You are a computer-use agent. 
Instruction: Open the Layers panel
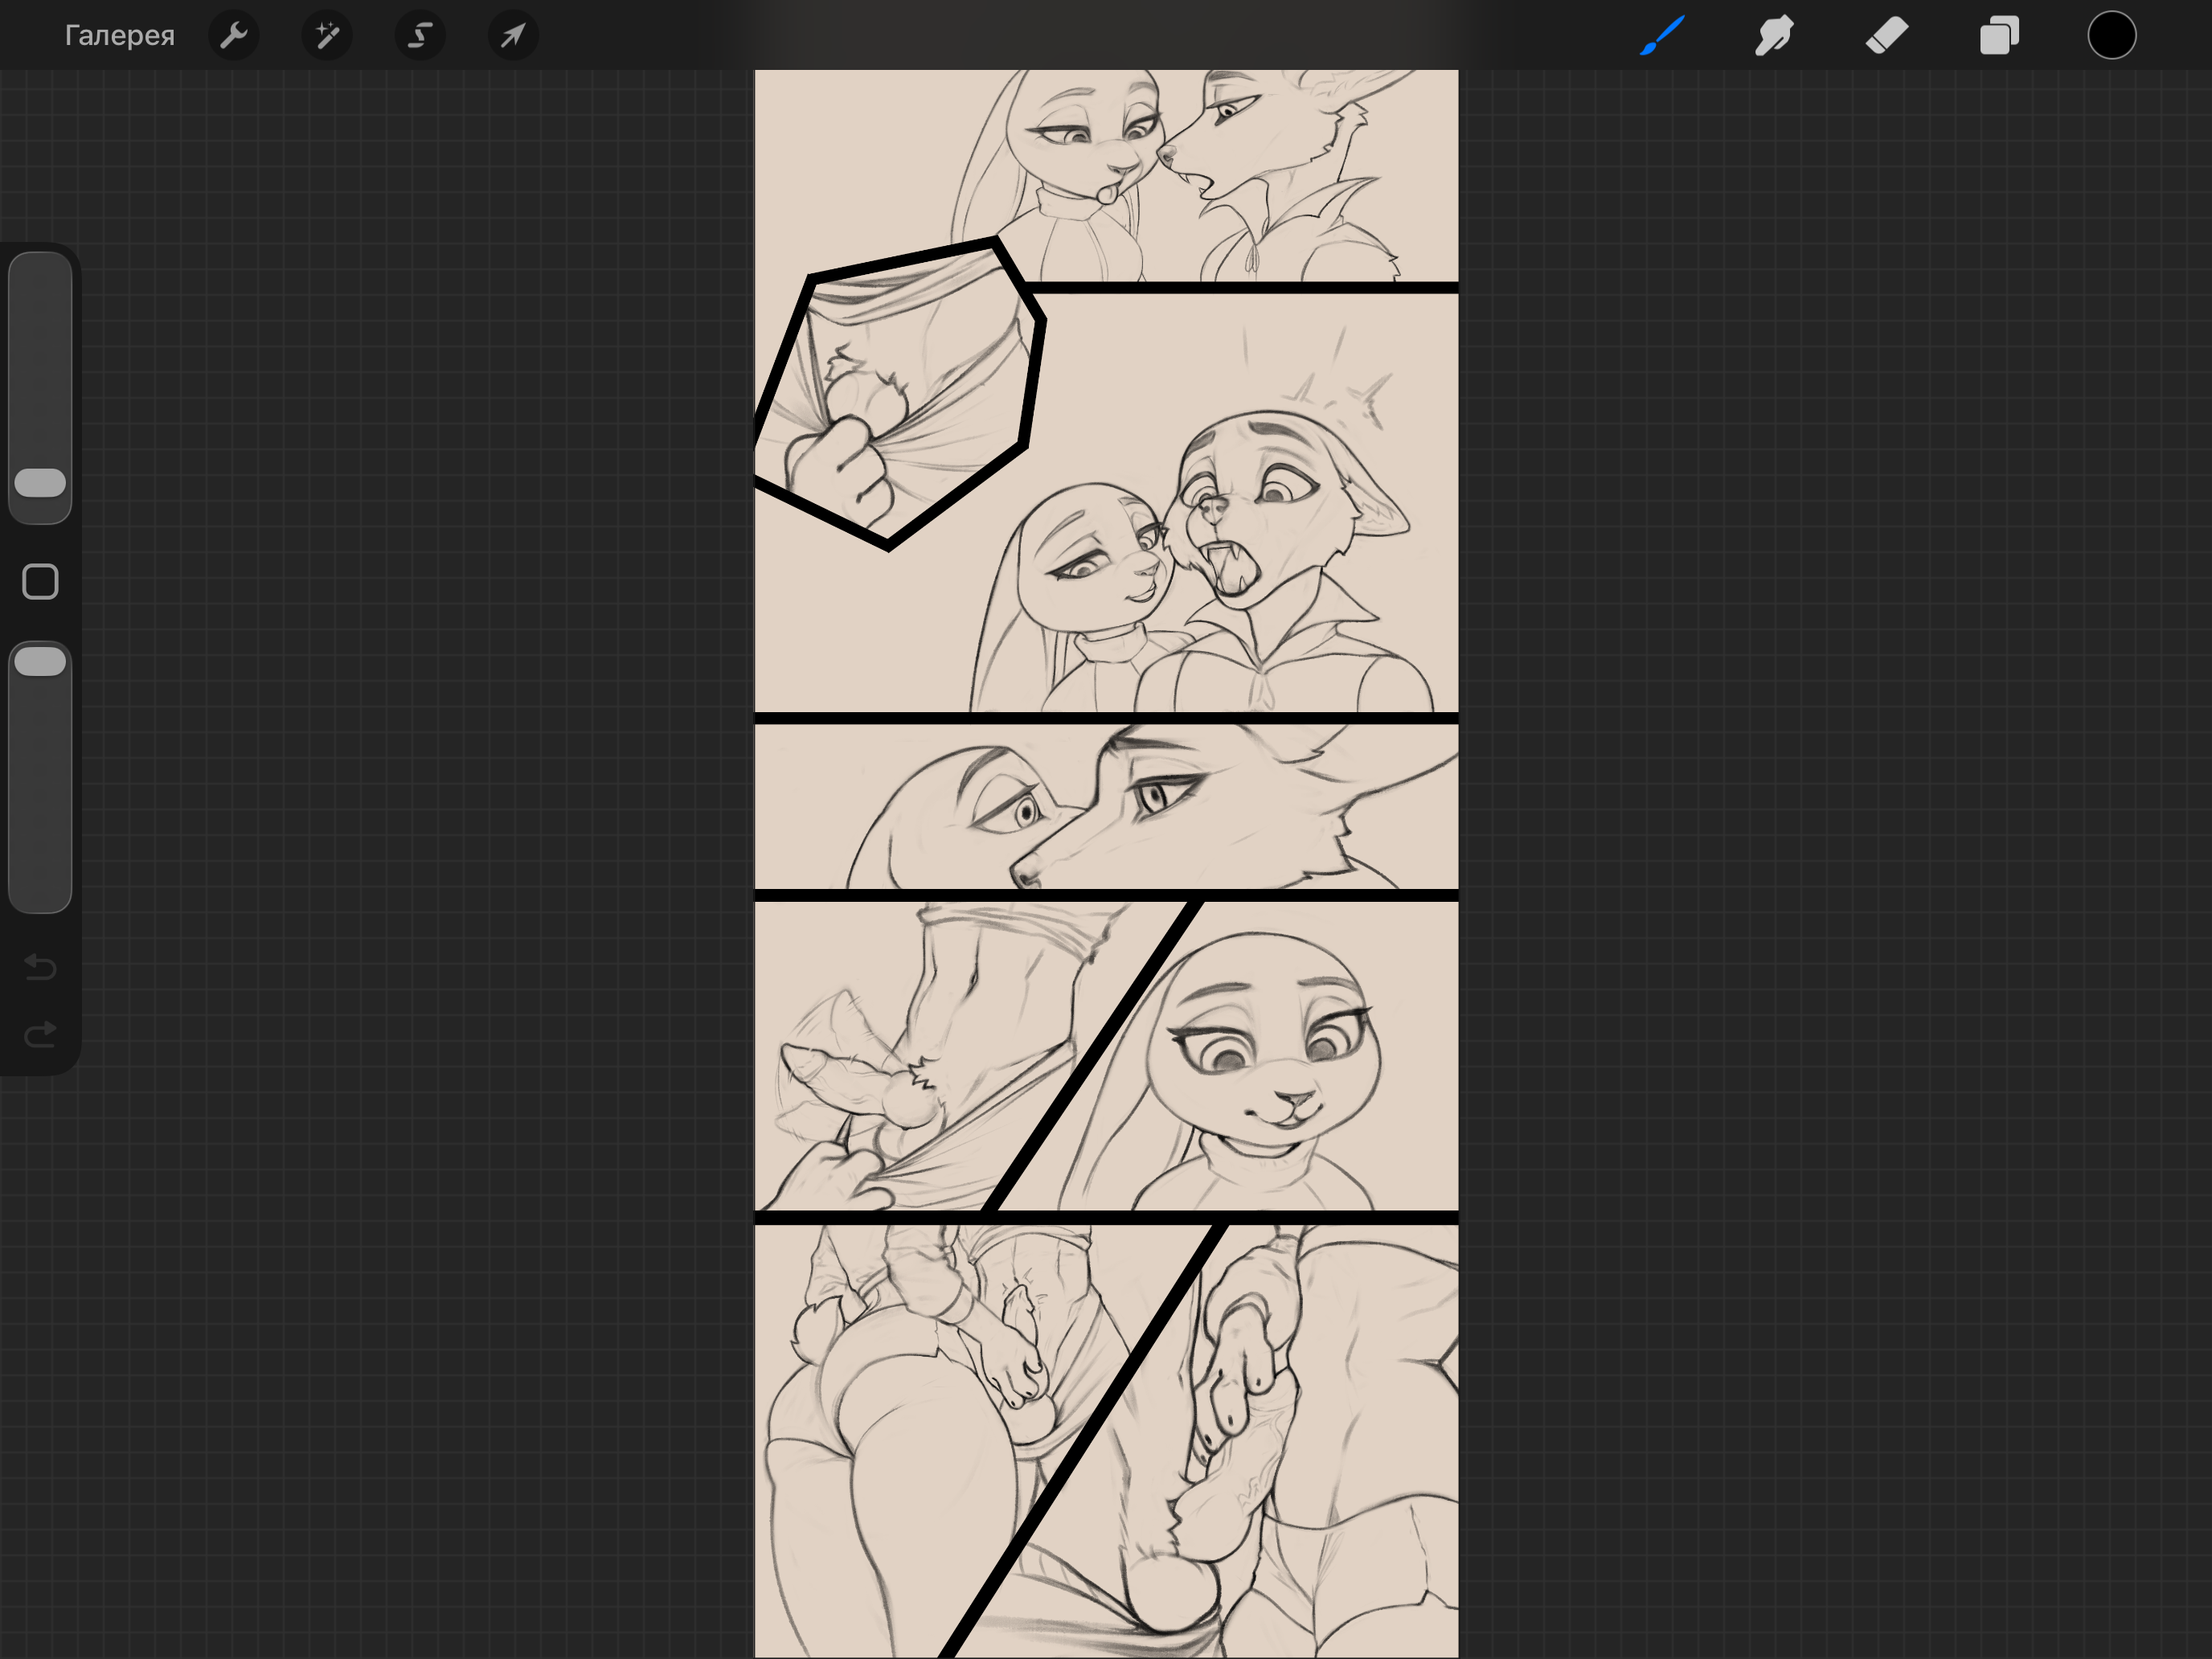point(1999,36)
